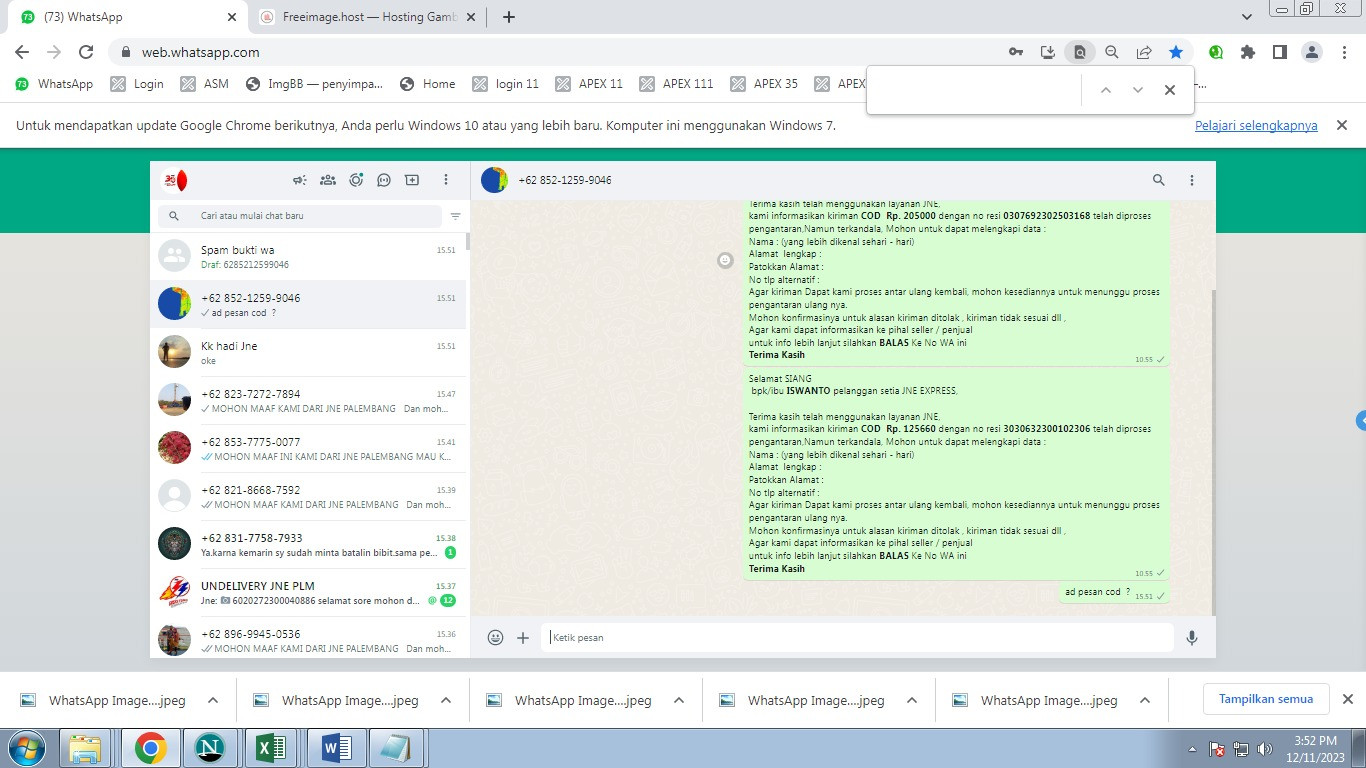Close the downloads bar
The width and height of the screenshot is (1366, 768).
pyautogui.click(x=1347, y=699)
